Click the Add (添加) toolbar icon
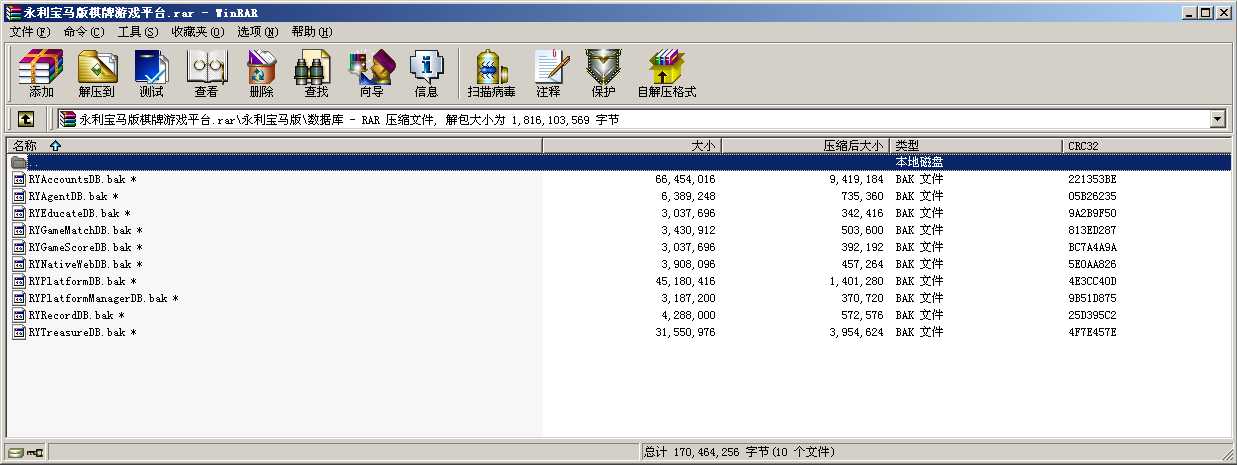 click(41, 73)
